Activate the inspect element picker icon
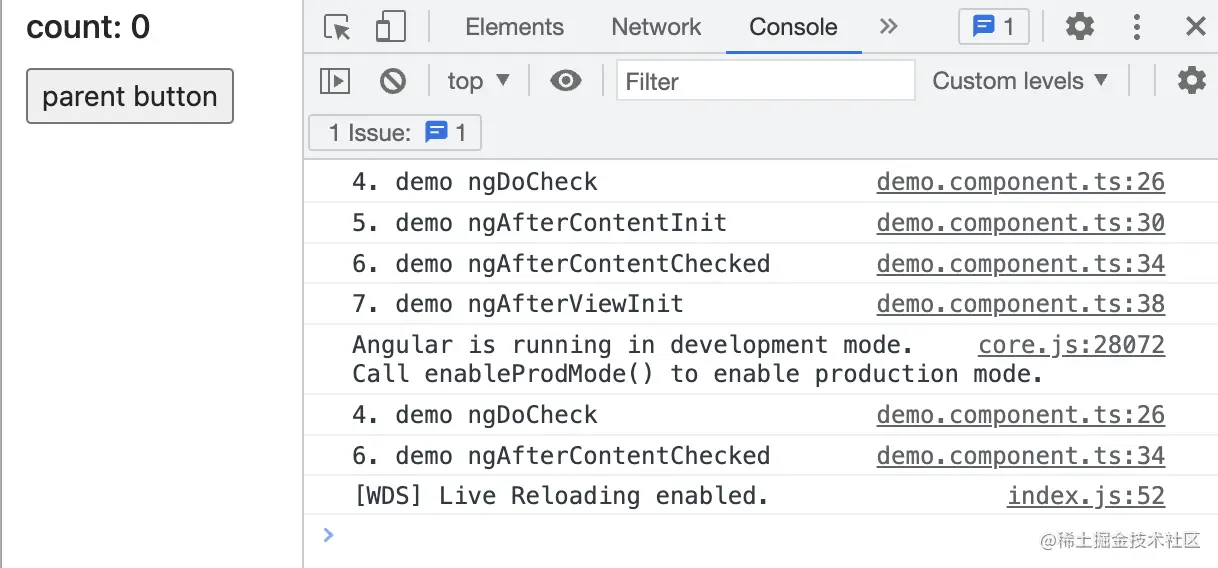This screenshot has width=1218, height=568. tap(338, 27)
